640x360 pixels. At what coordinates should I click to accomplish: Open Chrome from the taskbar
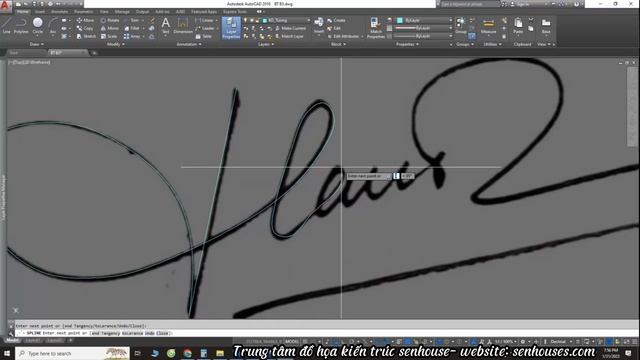(x=187, y=353)
